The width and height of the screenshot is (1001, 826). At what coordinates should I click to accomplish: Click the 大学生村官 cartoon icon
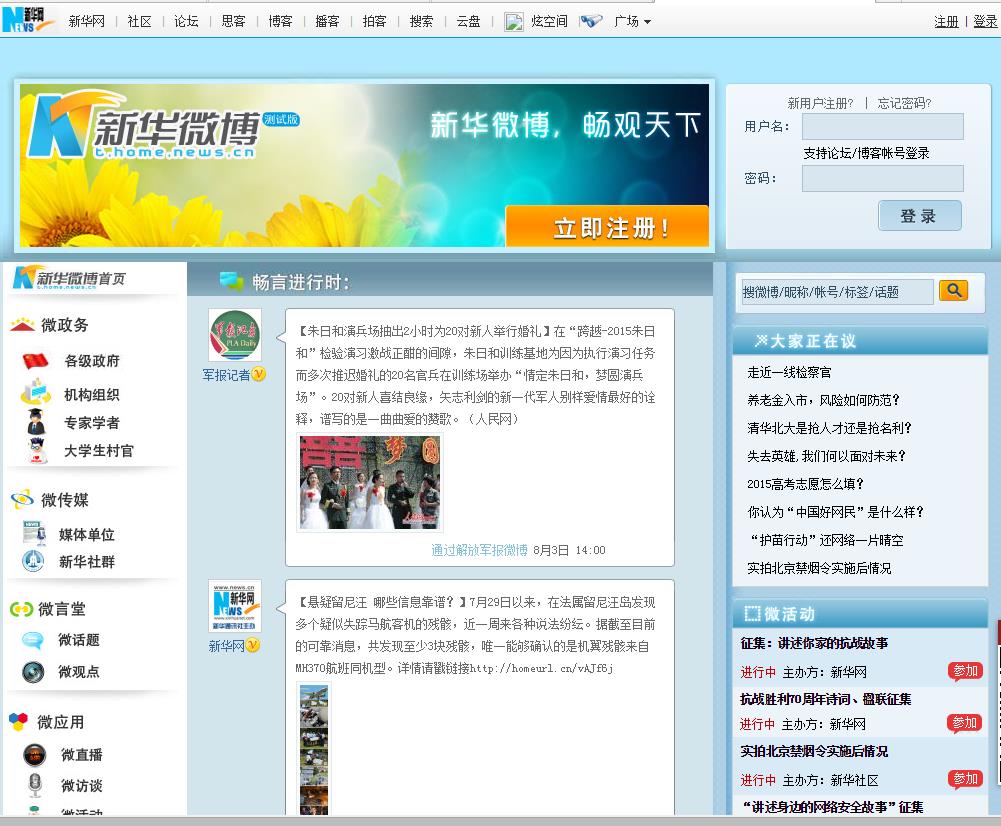click(x=38, y=450)
